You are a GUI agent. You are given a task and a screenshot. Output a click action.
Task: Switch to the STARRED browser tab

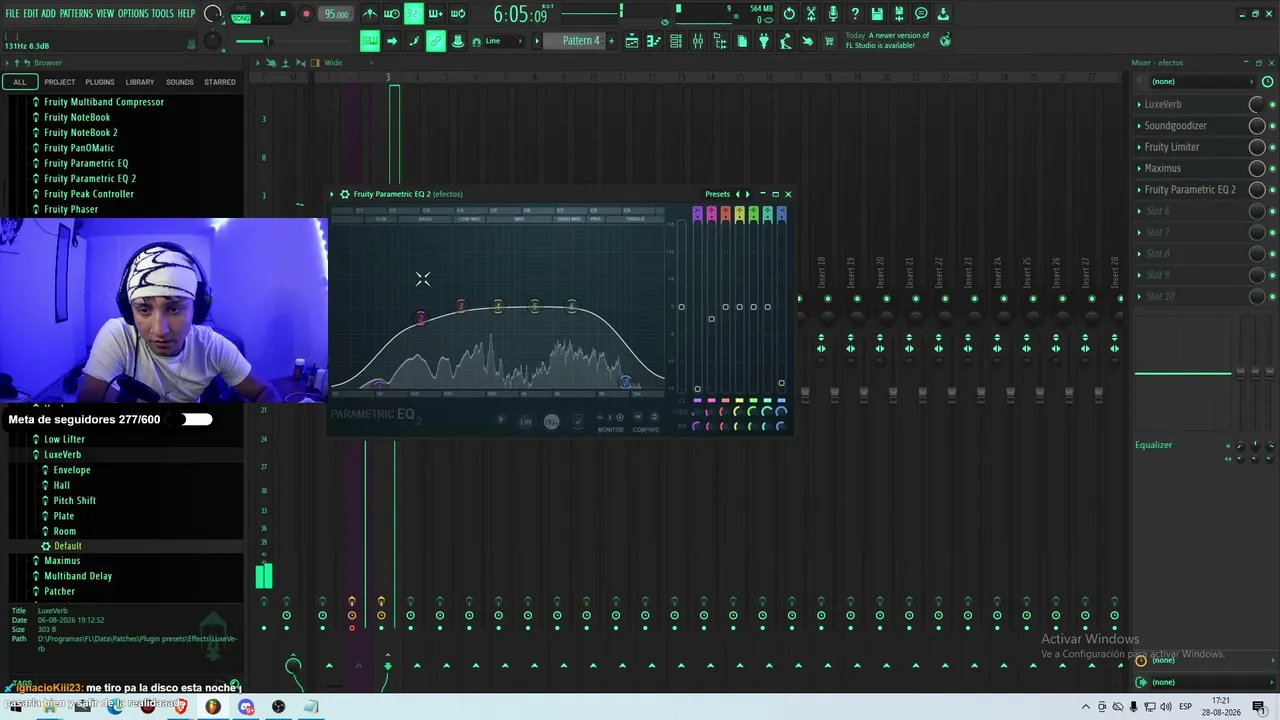[220, 82]
